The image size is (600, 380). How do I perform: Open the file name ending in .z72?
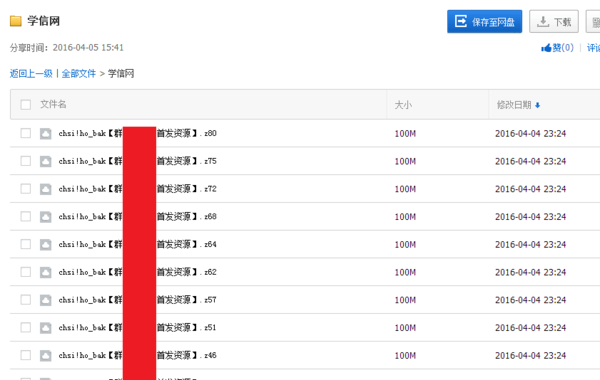[137, 189]
